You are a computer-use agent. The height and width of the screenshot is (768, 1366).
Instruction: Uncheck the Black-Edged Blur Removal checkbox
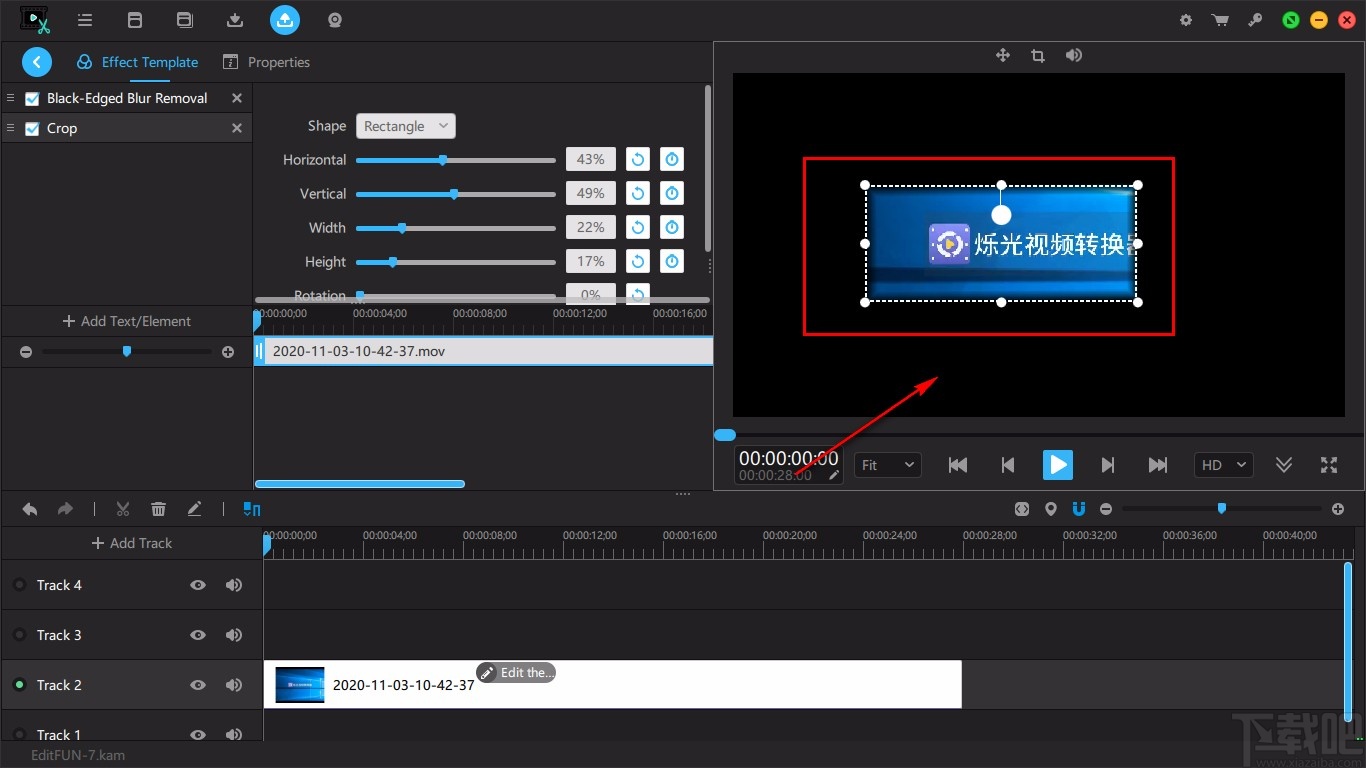(x=32, y=98)
